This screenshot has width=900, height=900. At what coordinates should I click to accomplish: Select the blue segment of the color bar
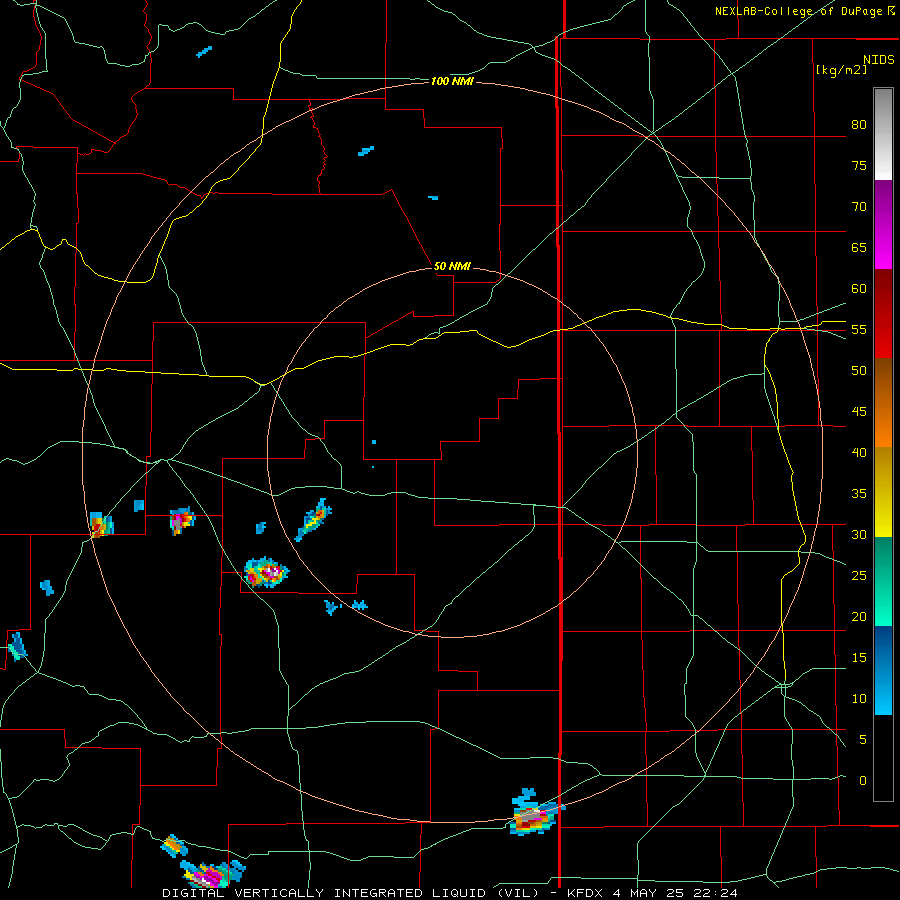(883, 670)
